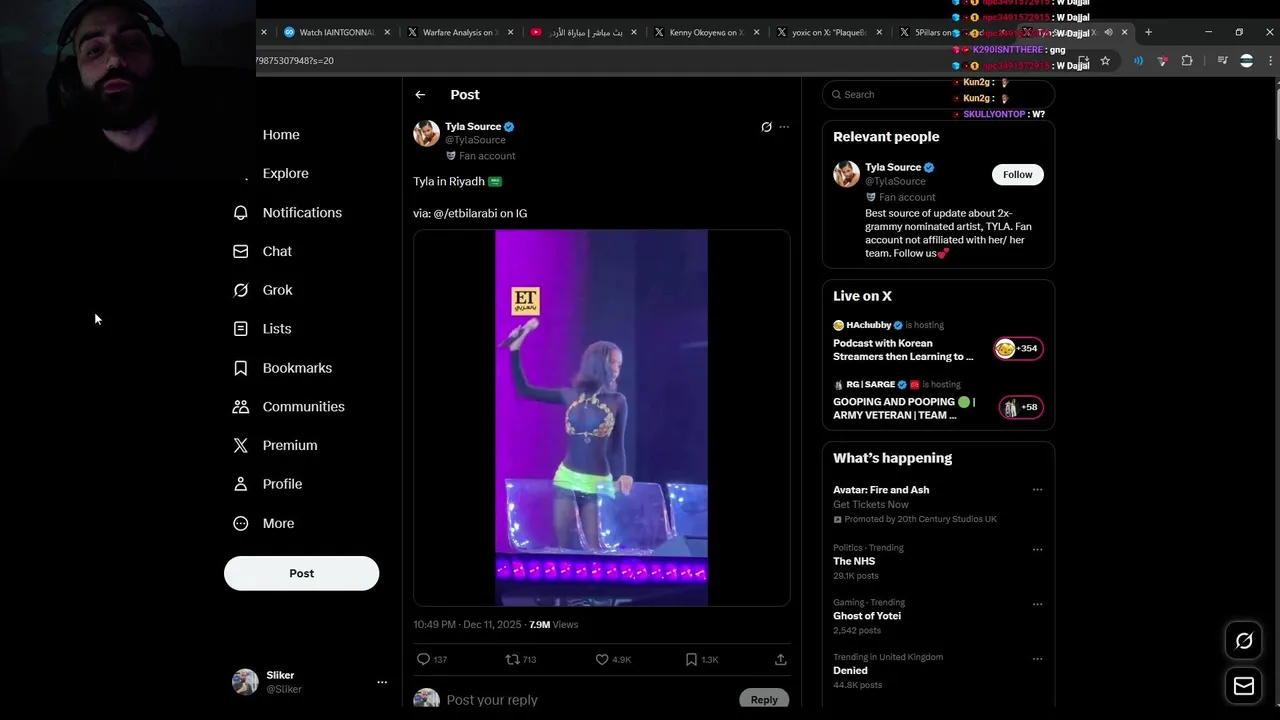Go back with the Post arrow
The width and height of the screenshot is (1280, 720).
click(420, 95)
